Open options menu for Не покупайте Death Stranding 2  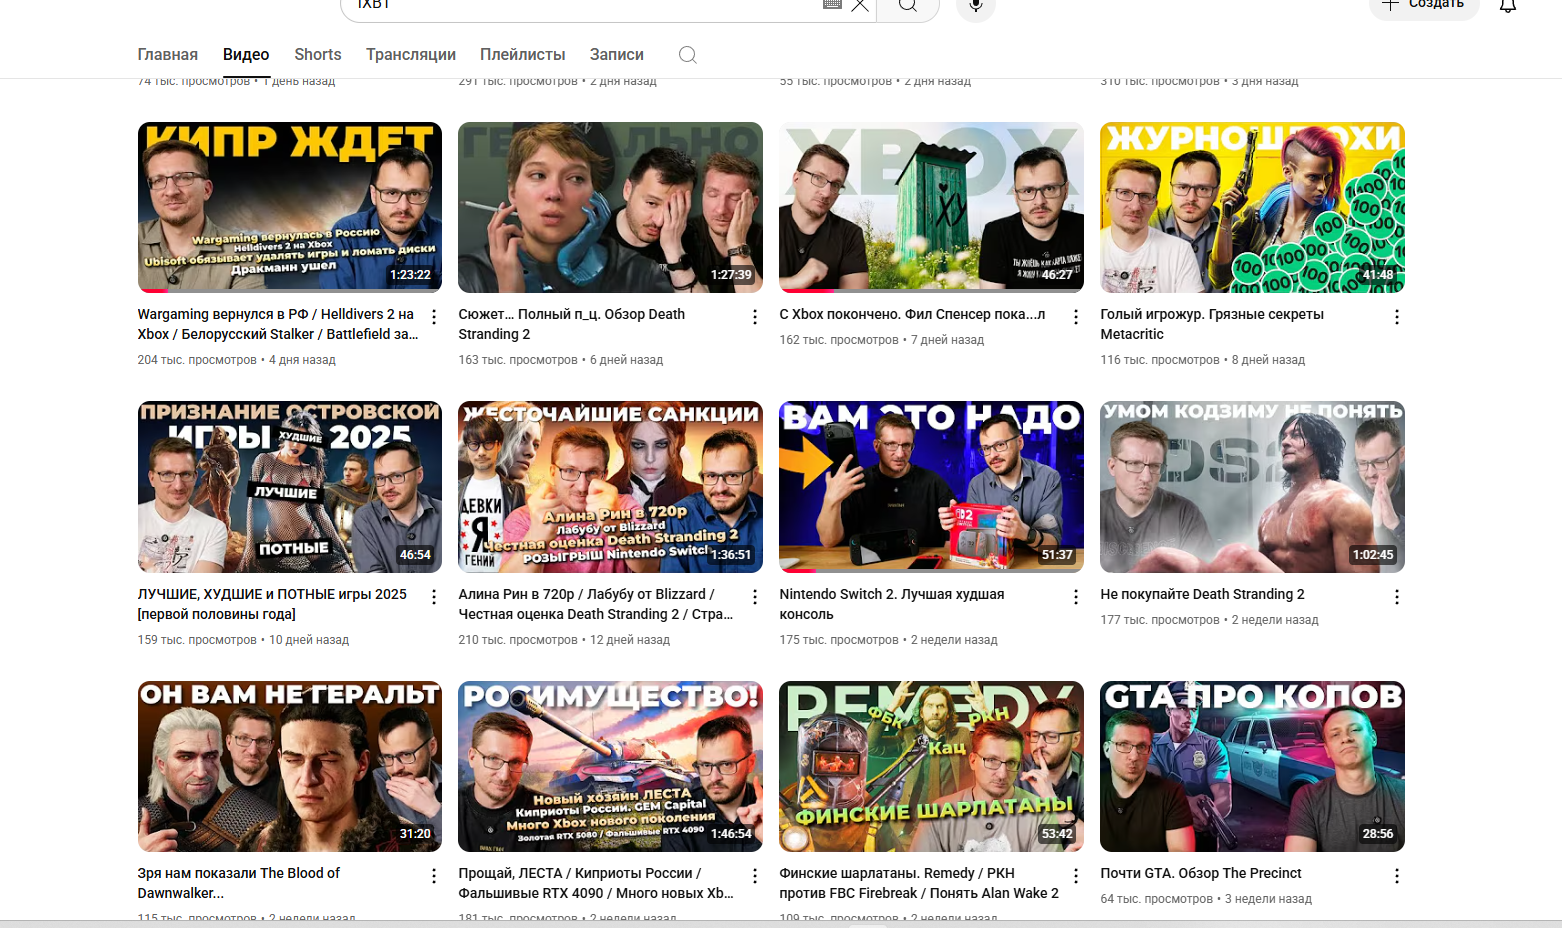click(x=1397, y=597)
